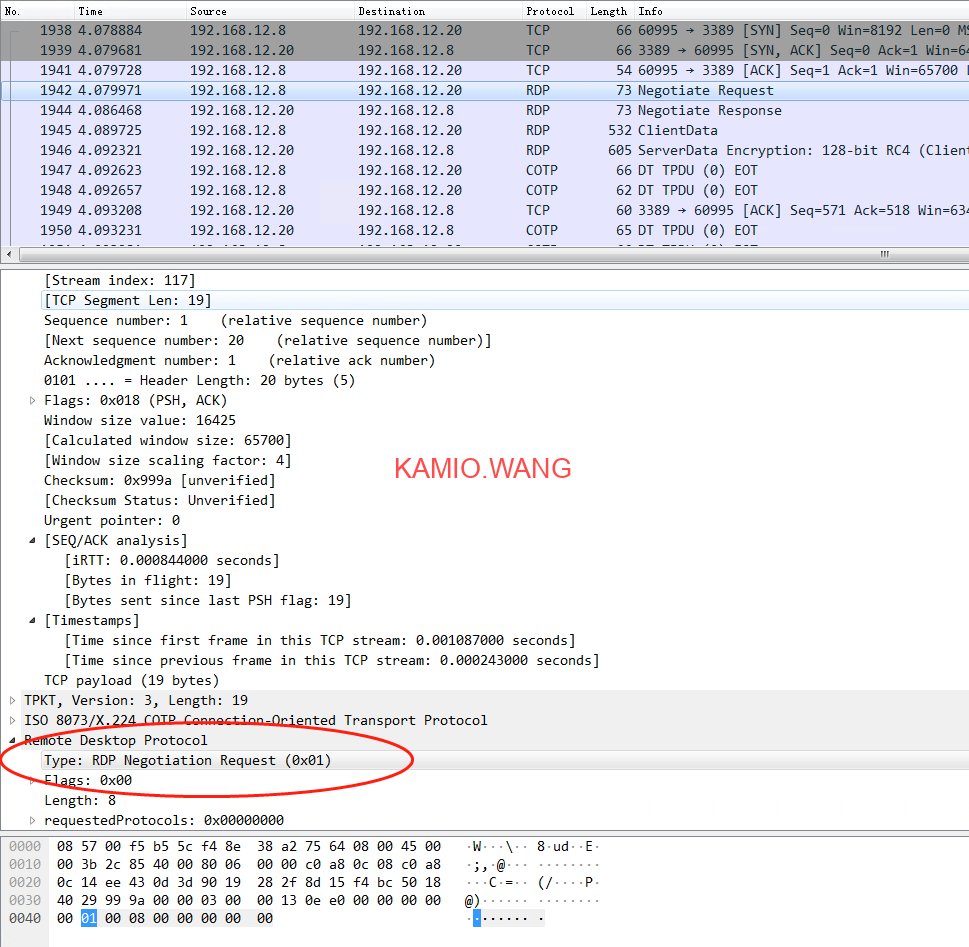Select packet 1945 ClientData row
Viewport: 969px width, 947px height.
click(500, 130)
